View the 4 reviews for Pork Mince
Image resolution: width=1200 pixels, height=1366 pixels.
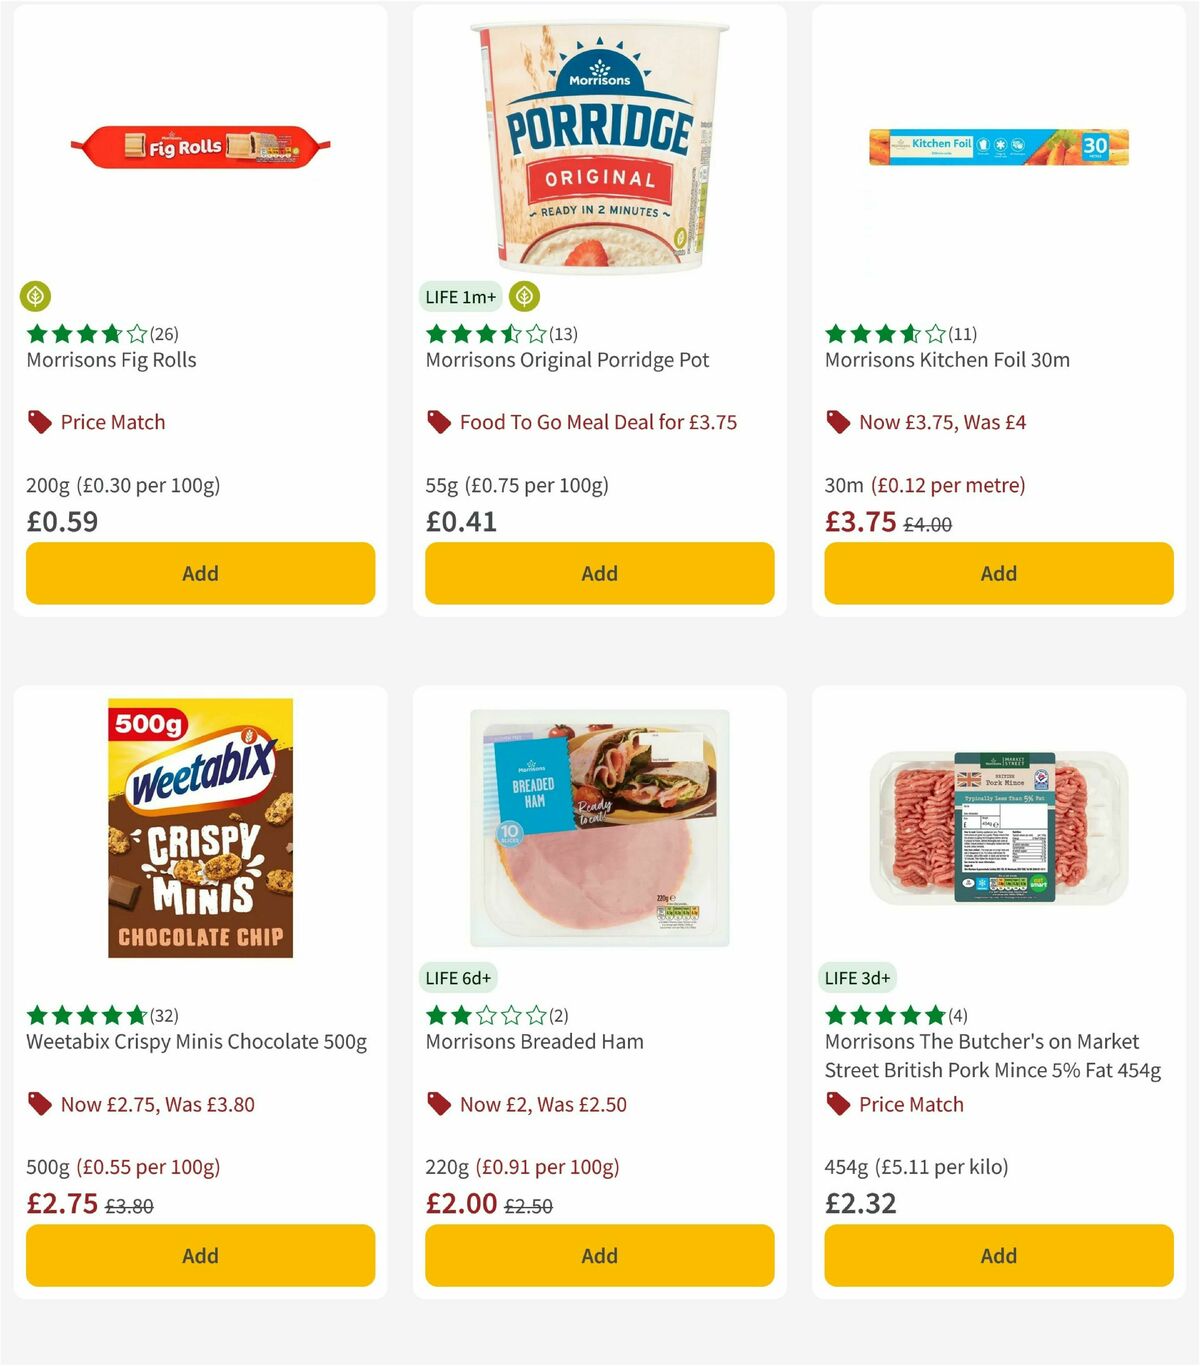tap(960, 1015)
